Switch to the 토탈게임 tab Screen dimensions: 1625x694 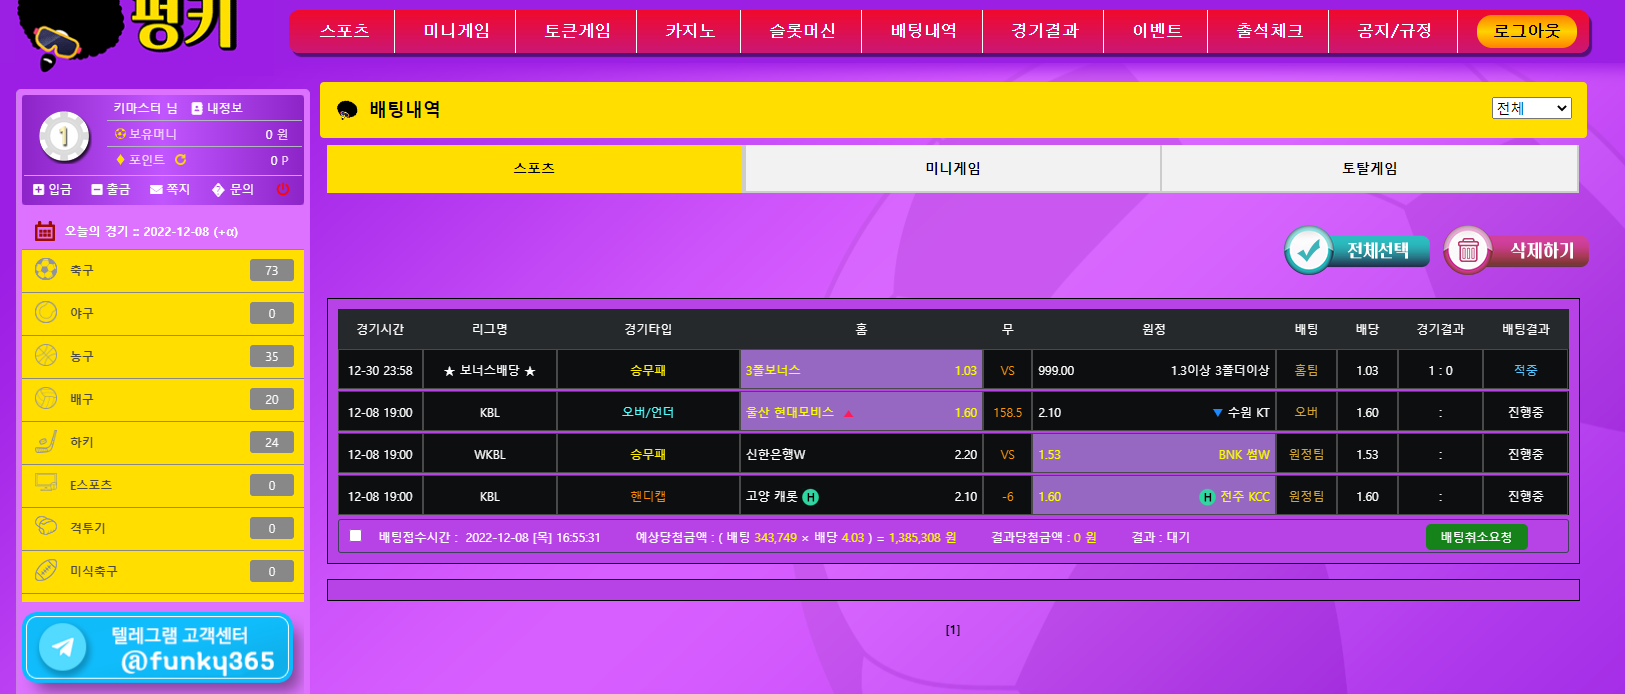point(1369,169)
